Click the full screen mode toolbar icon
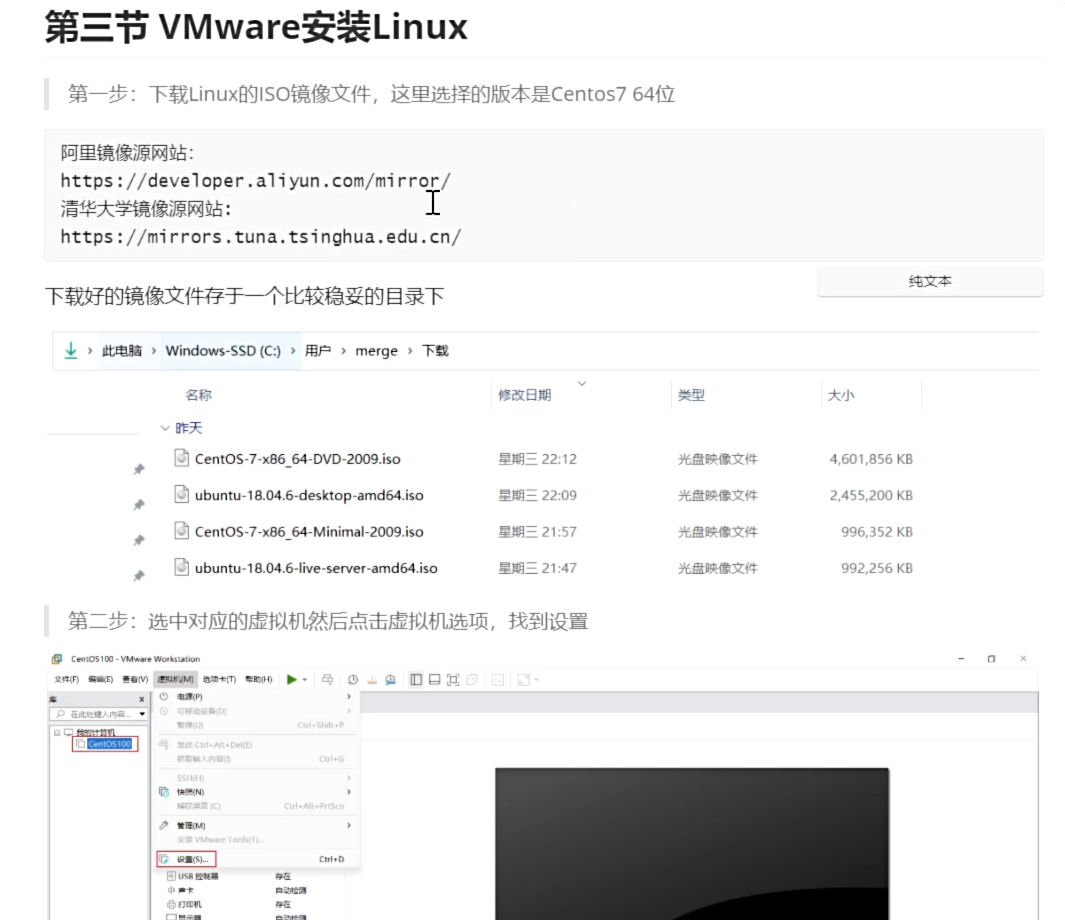This screenshot has height=920, width=1065. pos(453,680)
